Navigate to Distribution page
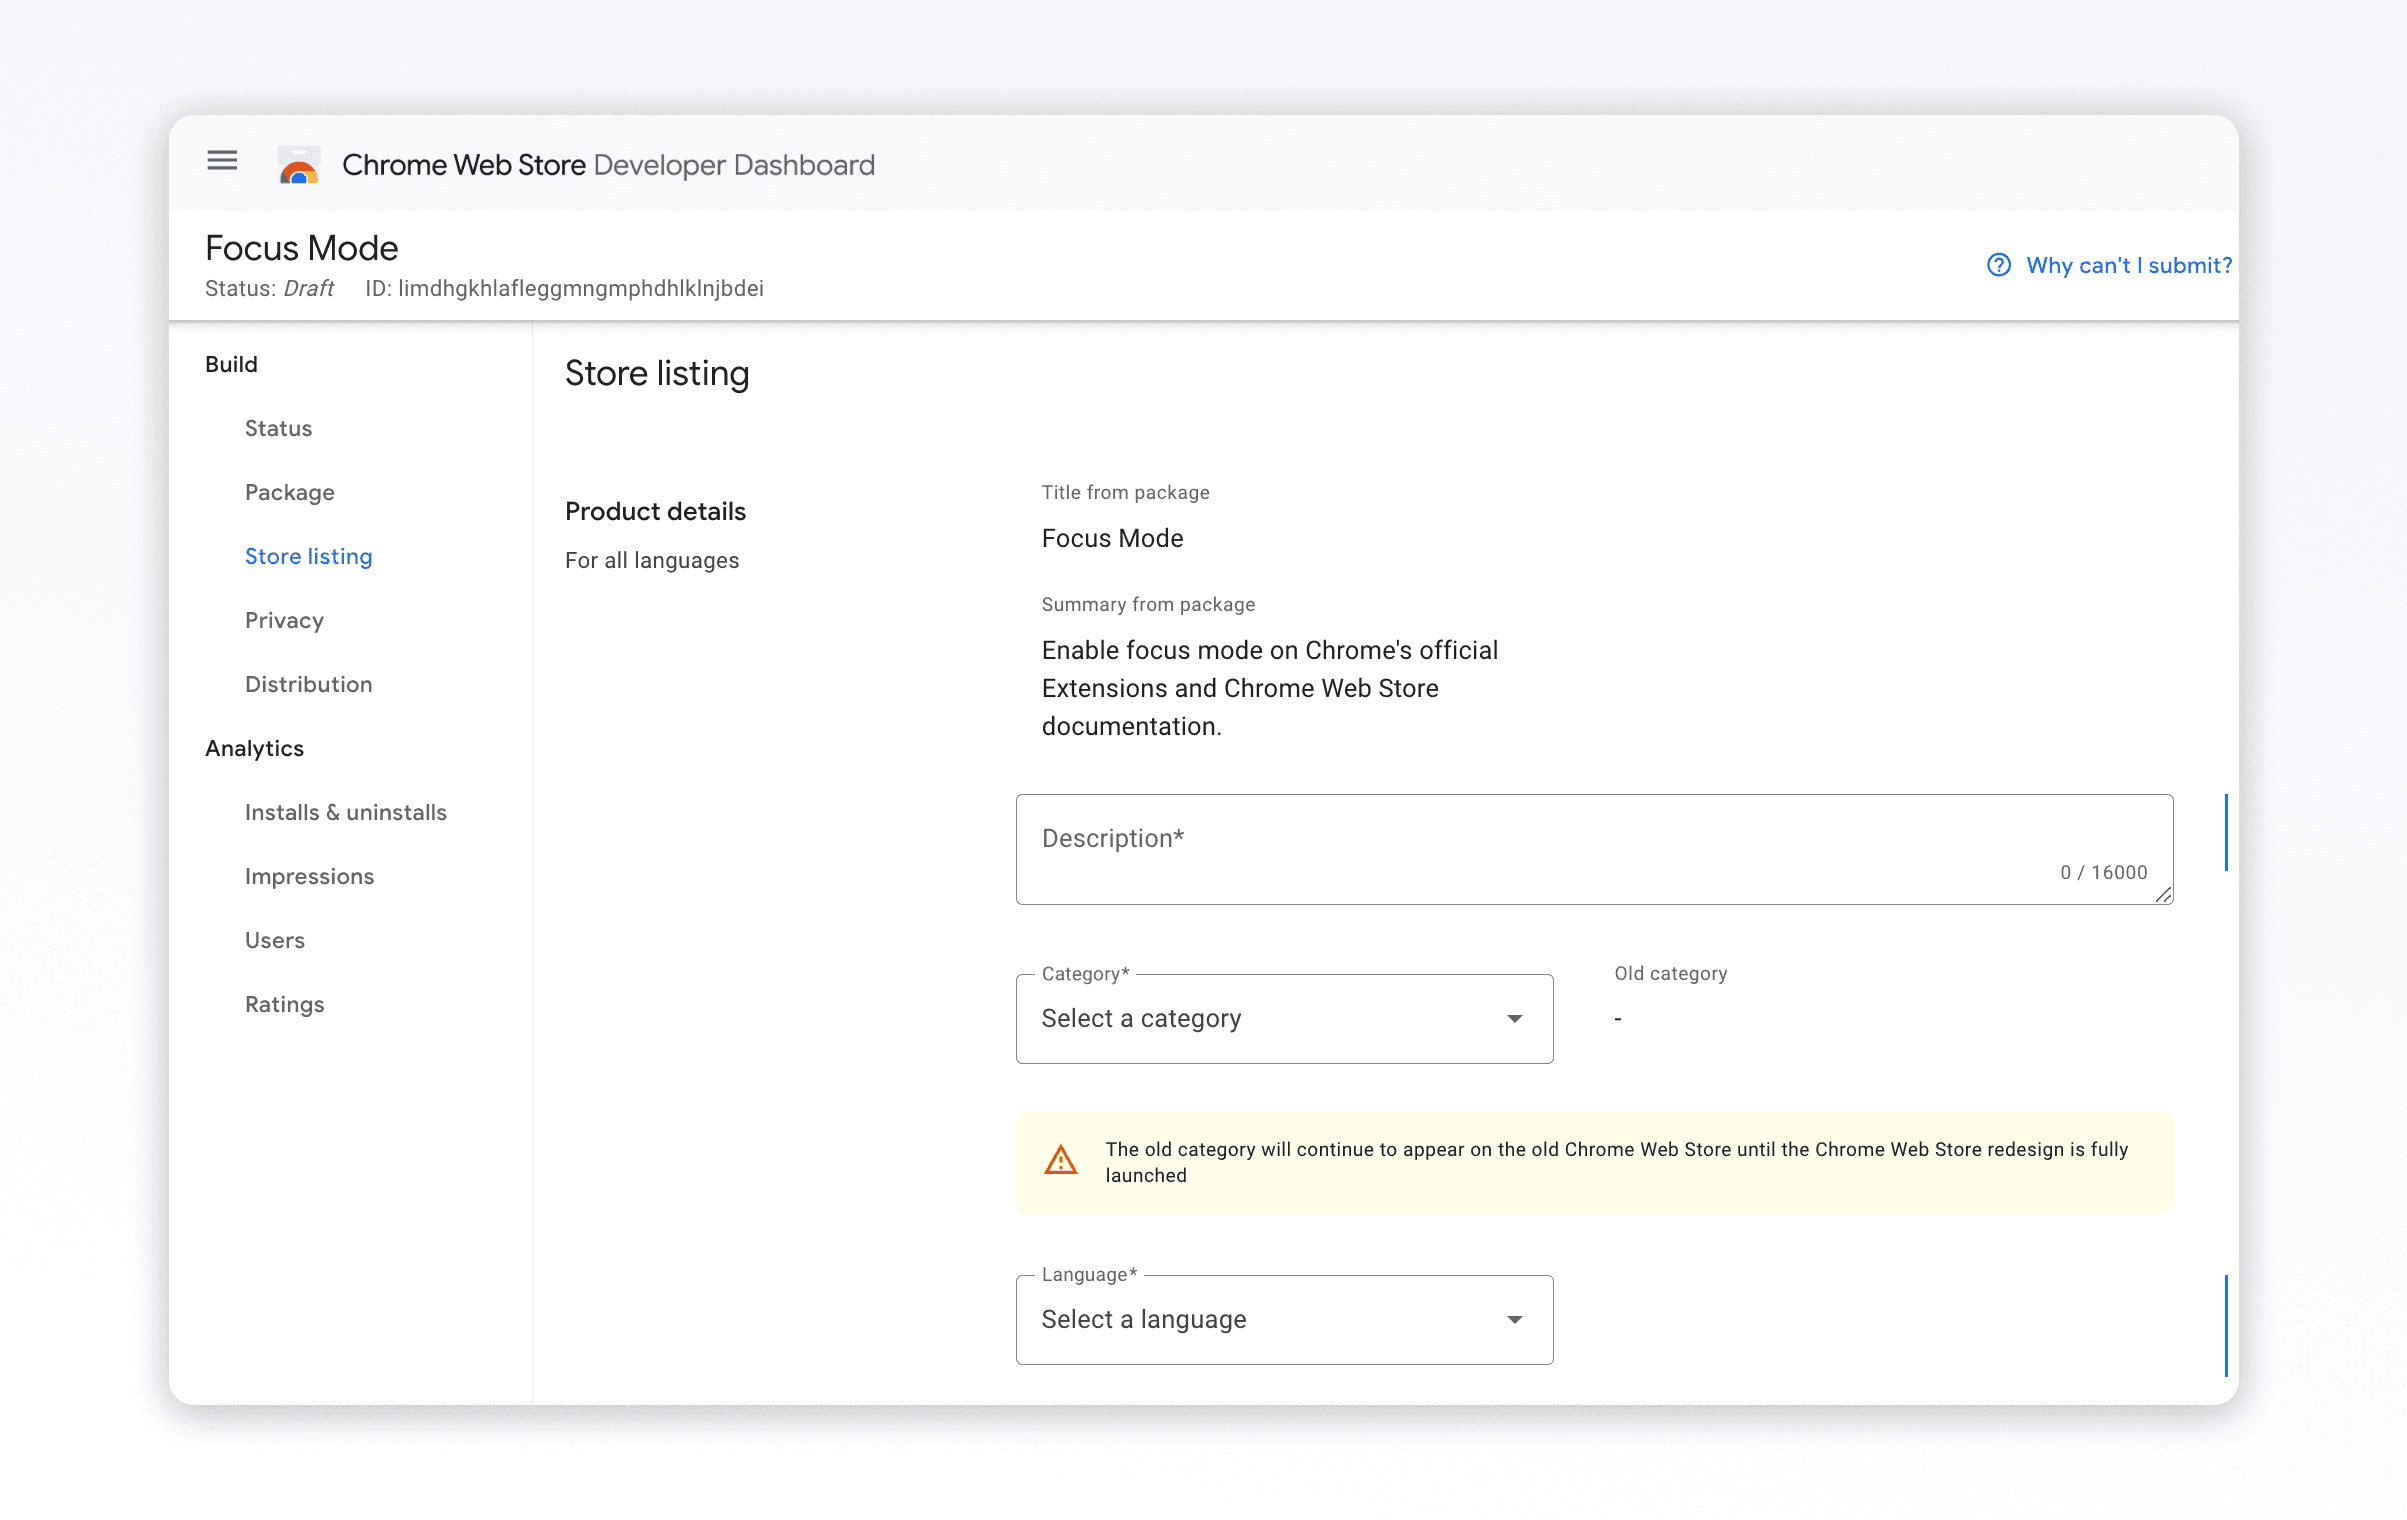The width and height of the screenshot is (2407, 1520). 308,684
